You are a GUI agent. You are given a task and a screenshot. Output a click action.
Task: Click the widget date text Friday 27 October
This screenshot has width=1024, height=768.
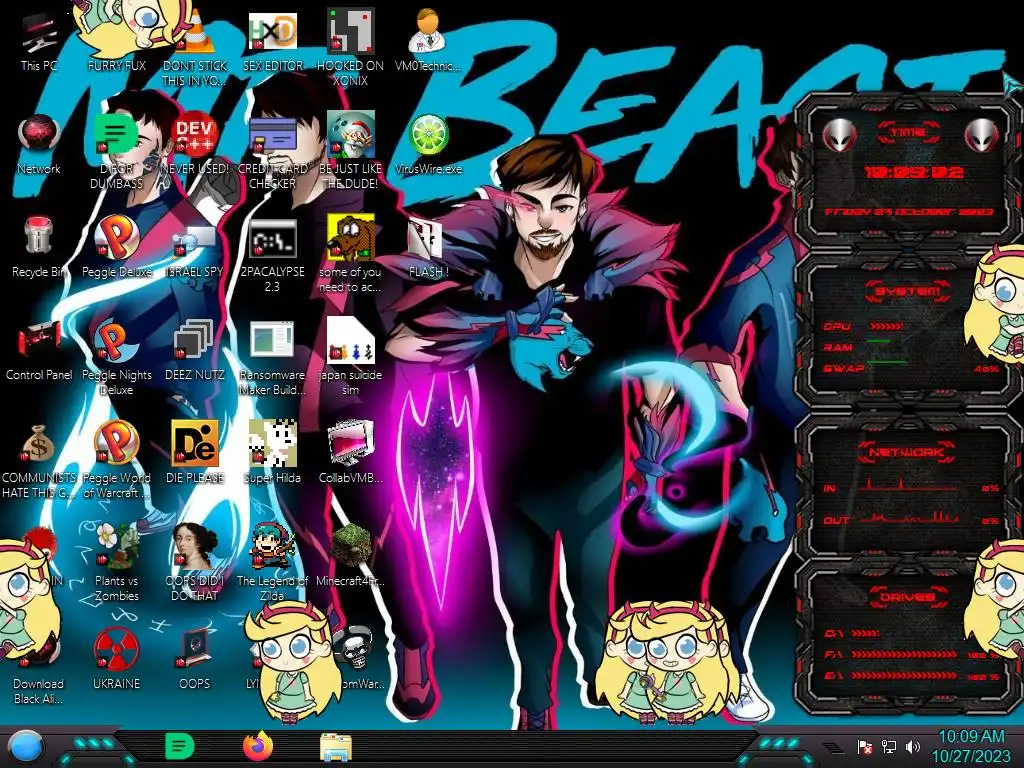click(909, 212)
